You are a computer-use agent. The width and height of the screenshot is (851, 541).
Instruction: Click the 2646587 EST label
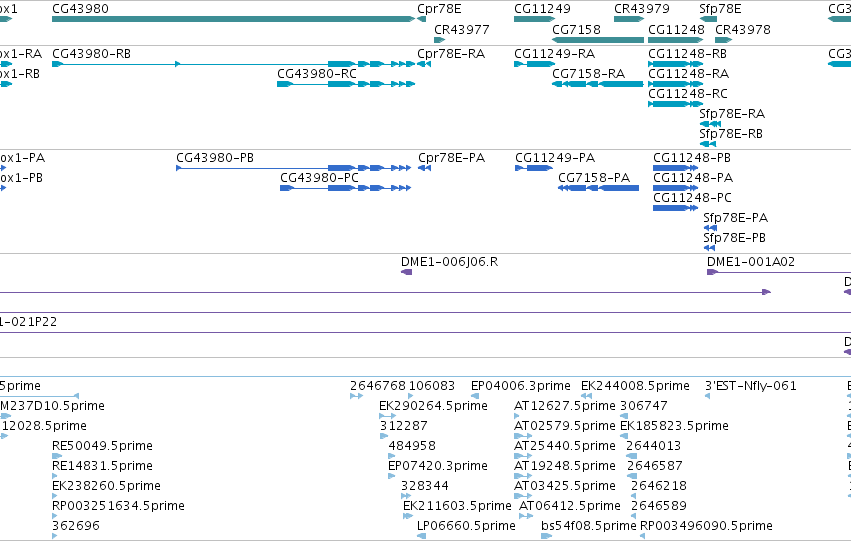(655, 466)
